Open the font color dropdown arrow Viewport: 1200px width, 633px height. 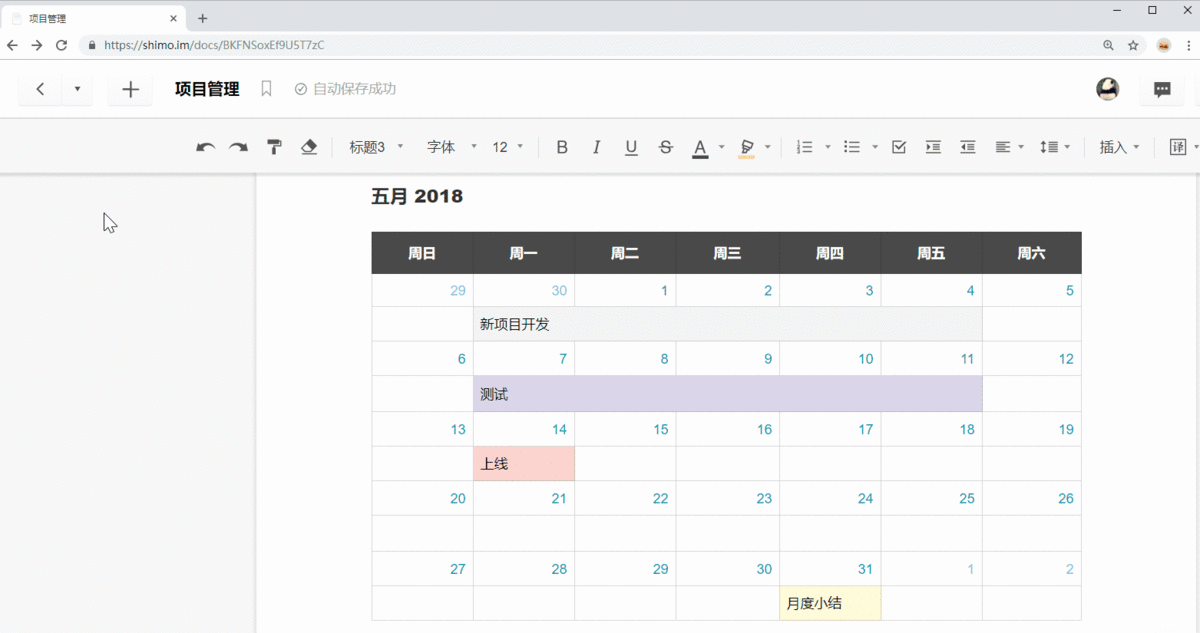(x=721, y=147)
